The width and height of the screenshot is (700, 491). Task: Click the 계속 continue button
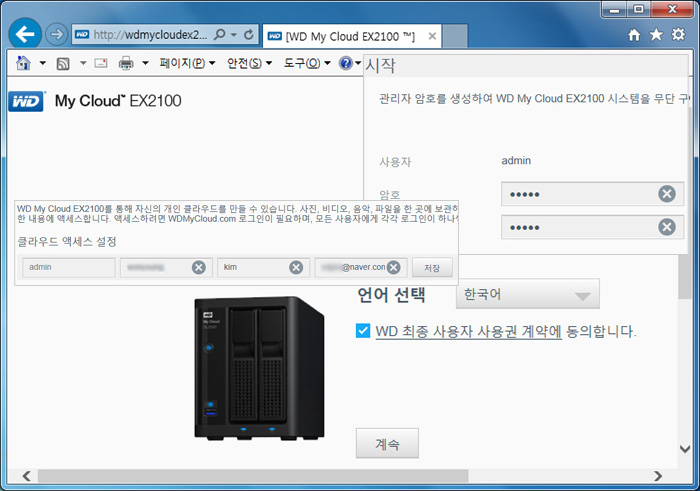tap(387, 443)
